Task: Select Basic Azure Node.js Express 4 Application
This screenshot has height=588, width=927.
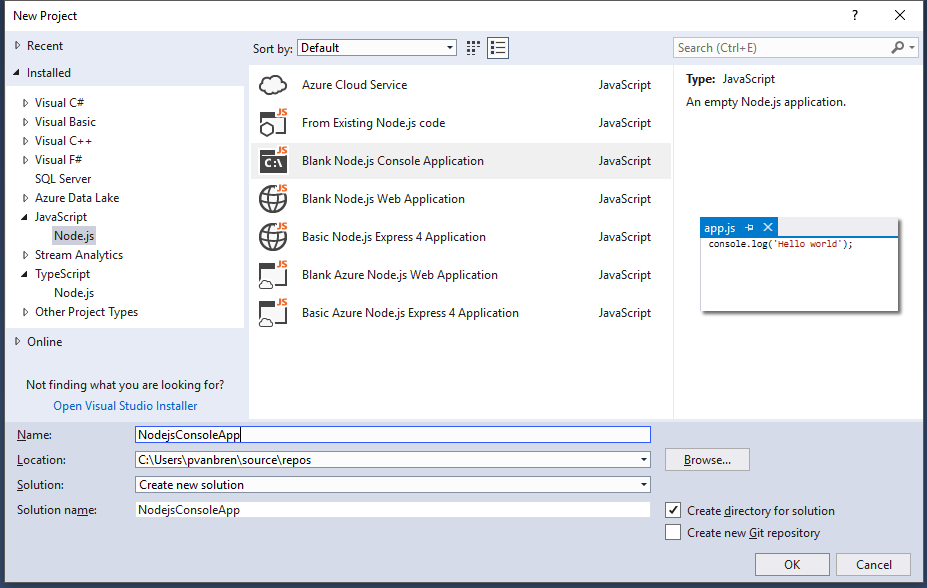Action: point(461,313)
